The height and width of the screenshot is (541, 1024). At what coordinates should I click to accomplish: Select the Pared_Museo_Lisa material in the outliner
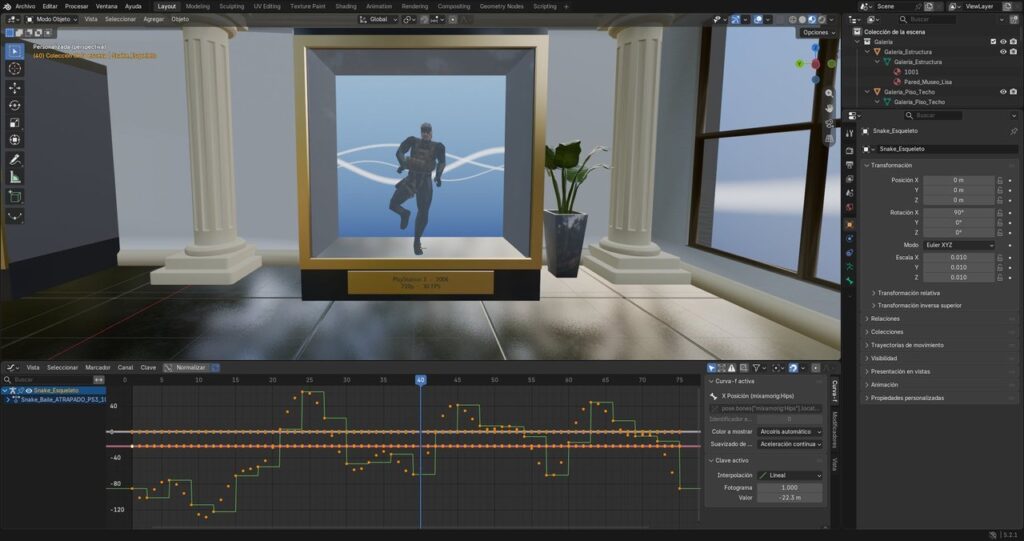pyautogui.click(x=927, y=82)
